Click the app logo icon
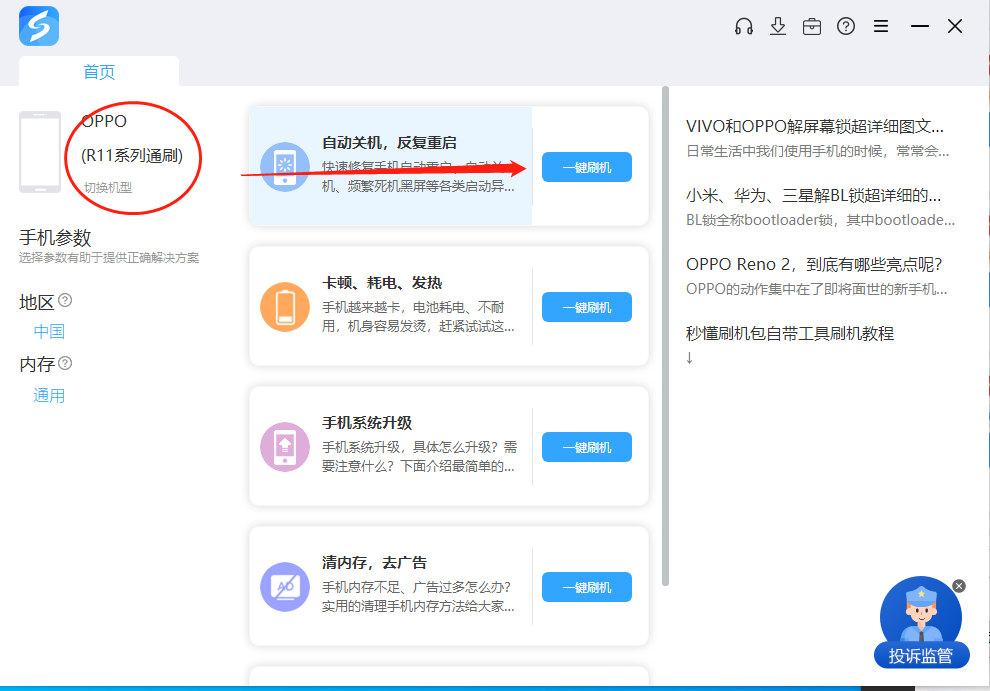Viewport: 990px width, 691px height. (x=39, y=27)
